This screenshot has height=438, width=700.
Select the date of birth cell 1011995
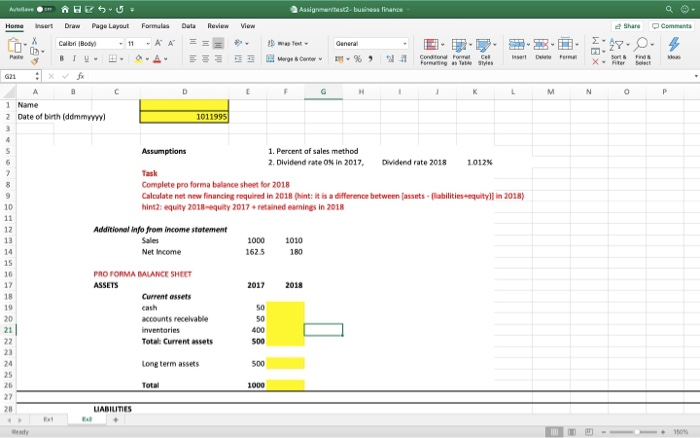[184, 117]
